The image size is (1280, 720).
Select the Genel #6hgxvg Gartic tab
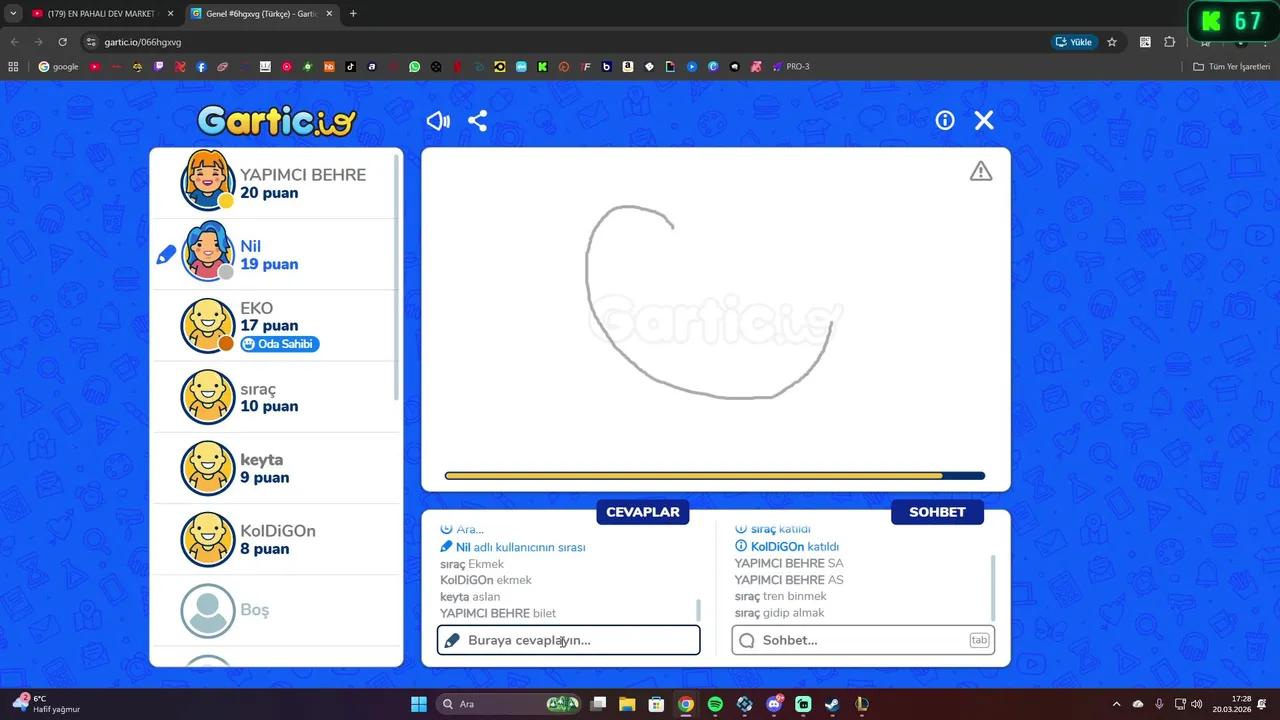(261, 14)
